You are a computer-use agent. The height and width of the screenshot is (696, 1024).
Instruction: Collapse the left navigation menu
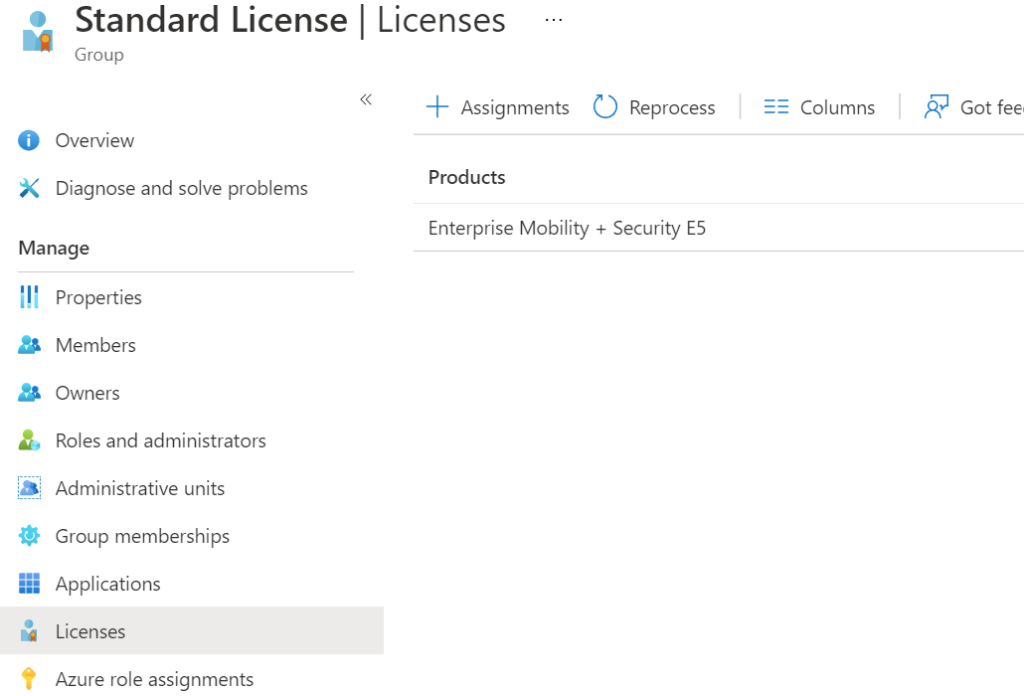coord(366,99)
